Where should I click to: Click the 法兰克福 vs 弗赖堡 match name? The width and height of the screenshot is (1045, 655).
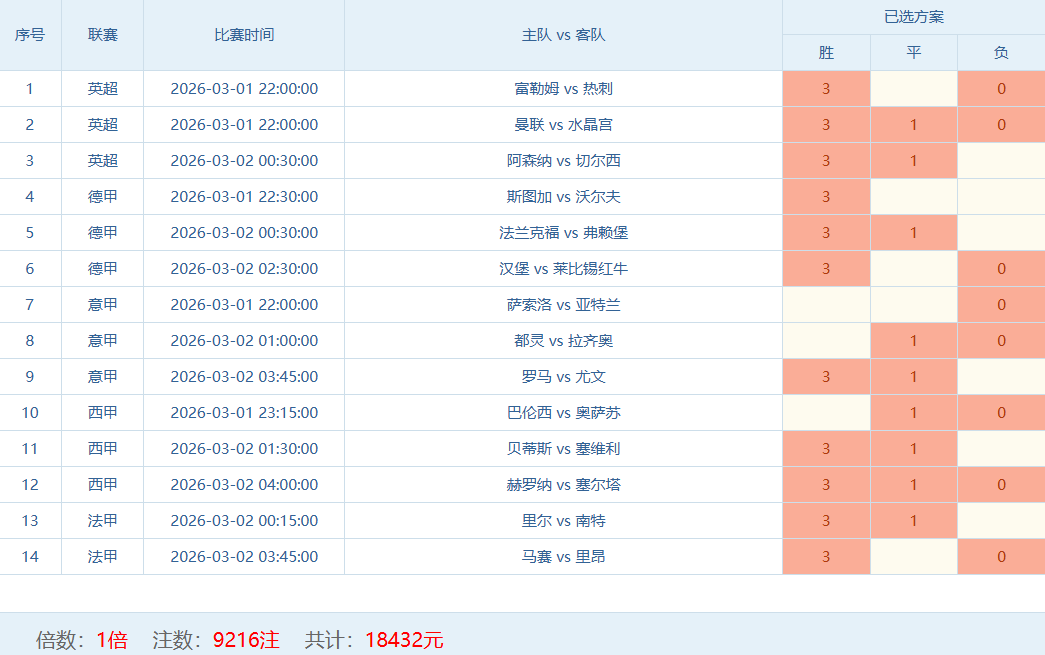563,233
